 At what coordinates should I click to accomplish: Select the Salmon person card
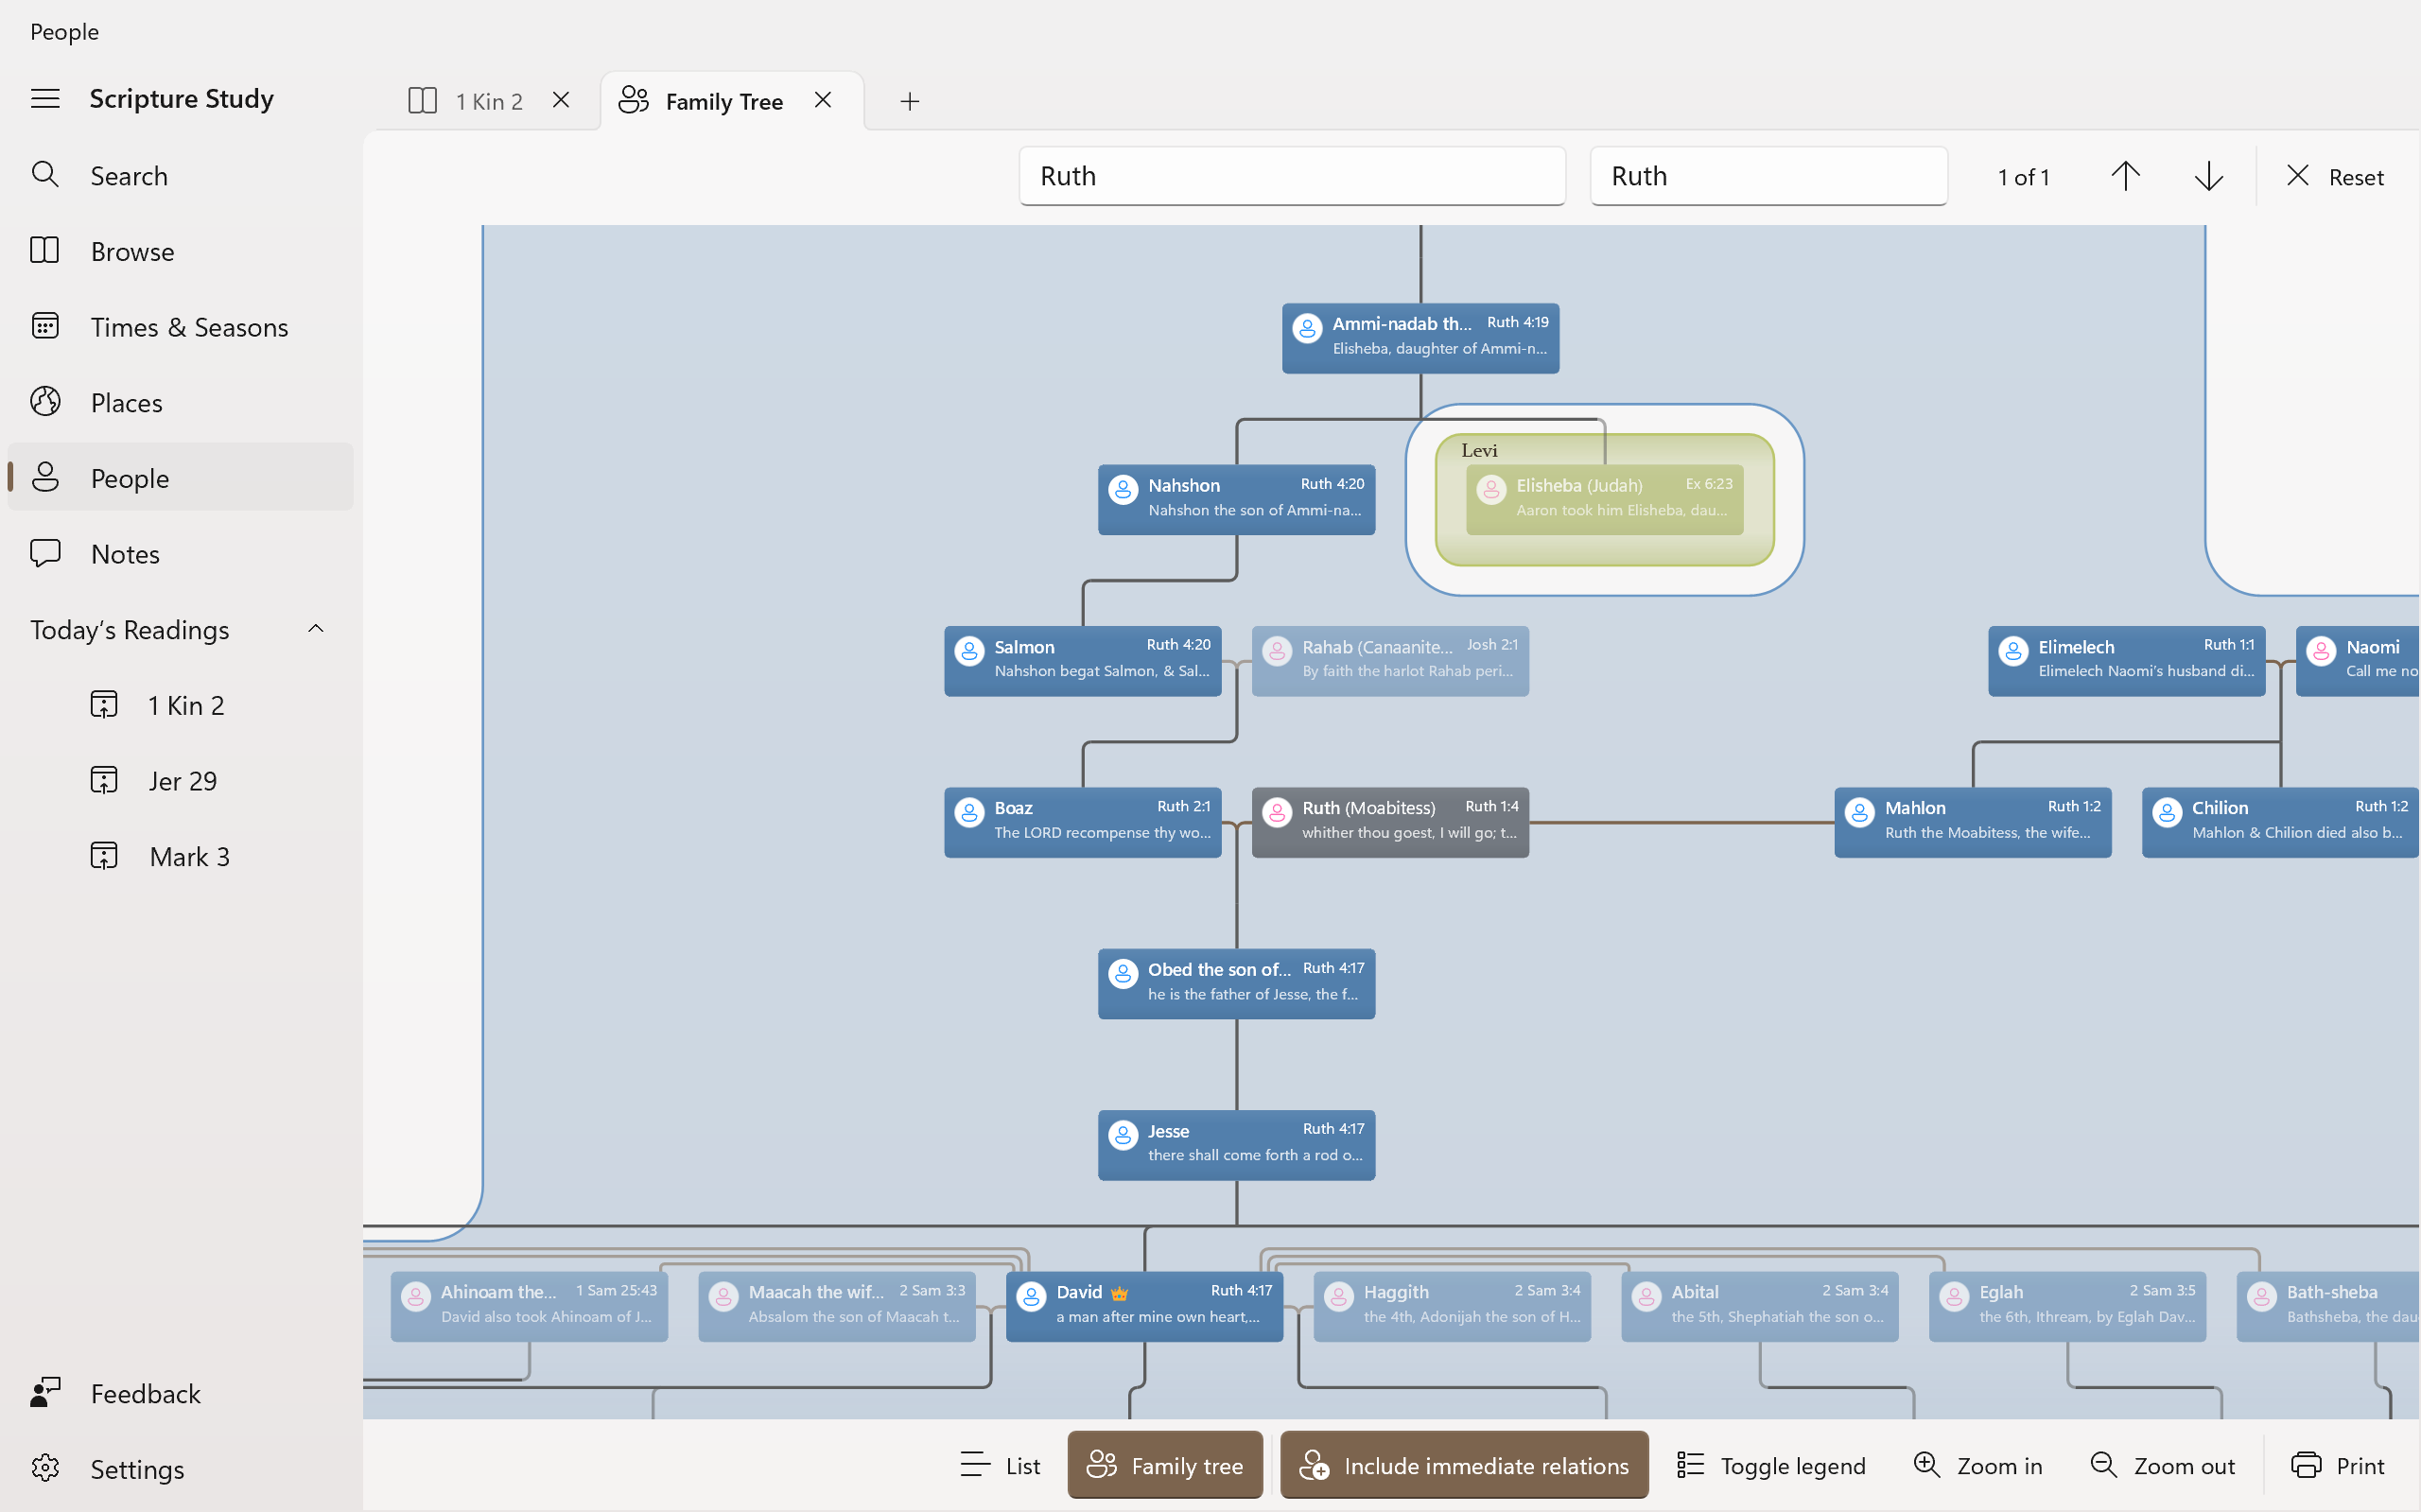pyautogui.click(x=1082, y=661)
